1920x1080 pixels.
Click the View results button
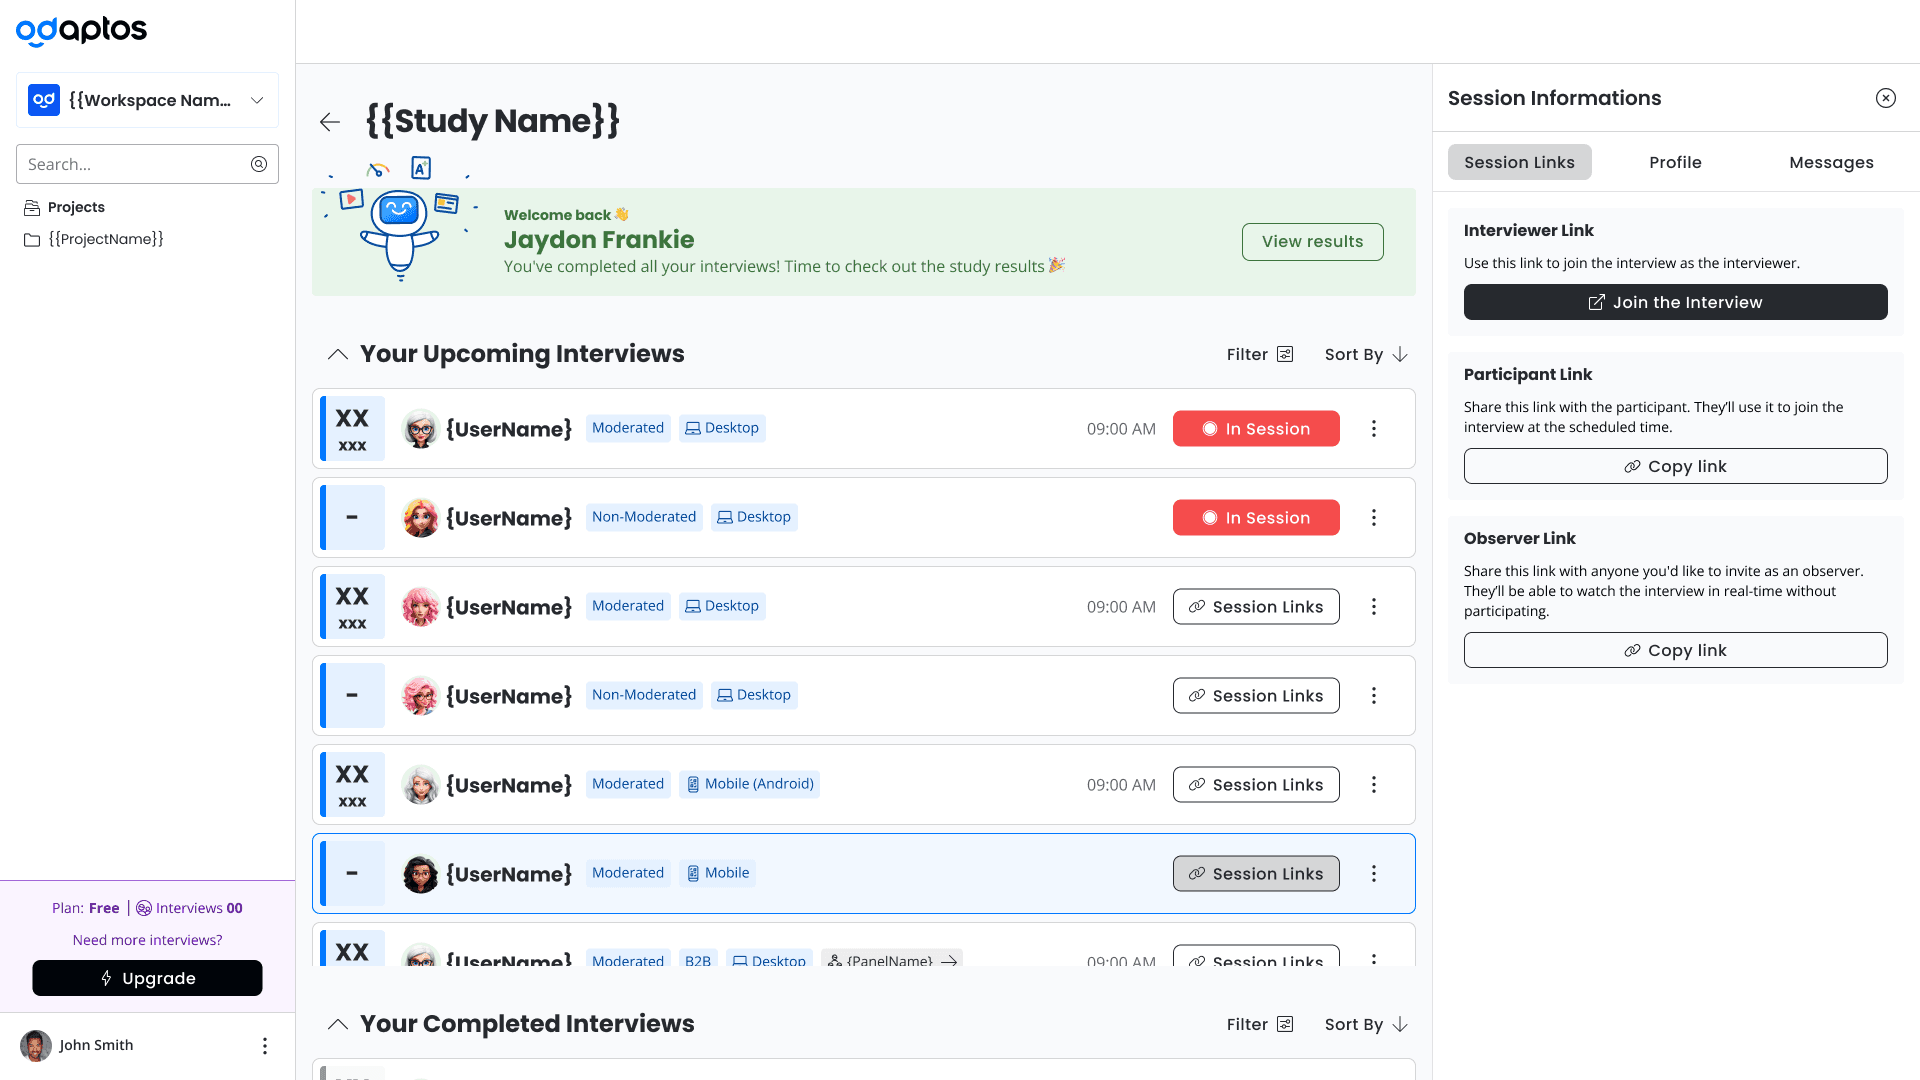[1312, 242]
